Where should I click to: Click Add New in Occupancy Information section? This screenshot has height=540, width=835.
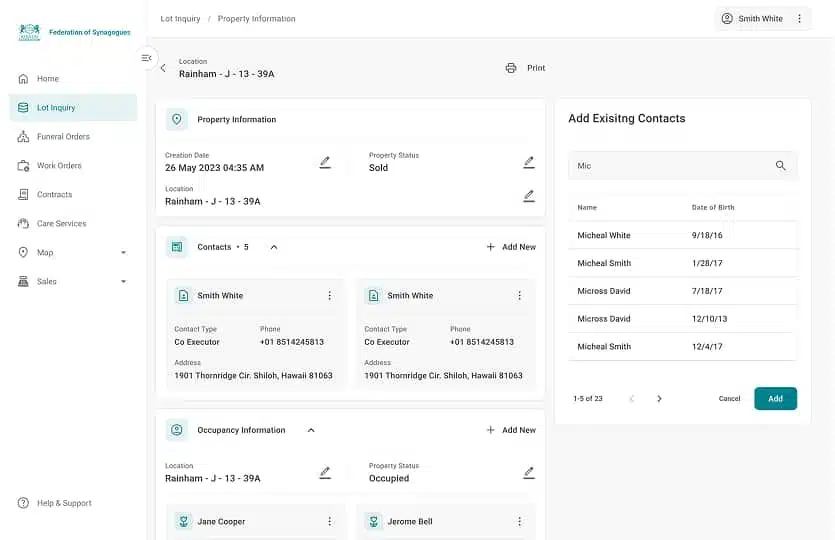pos(511,430)
